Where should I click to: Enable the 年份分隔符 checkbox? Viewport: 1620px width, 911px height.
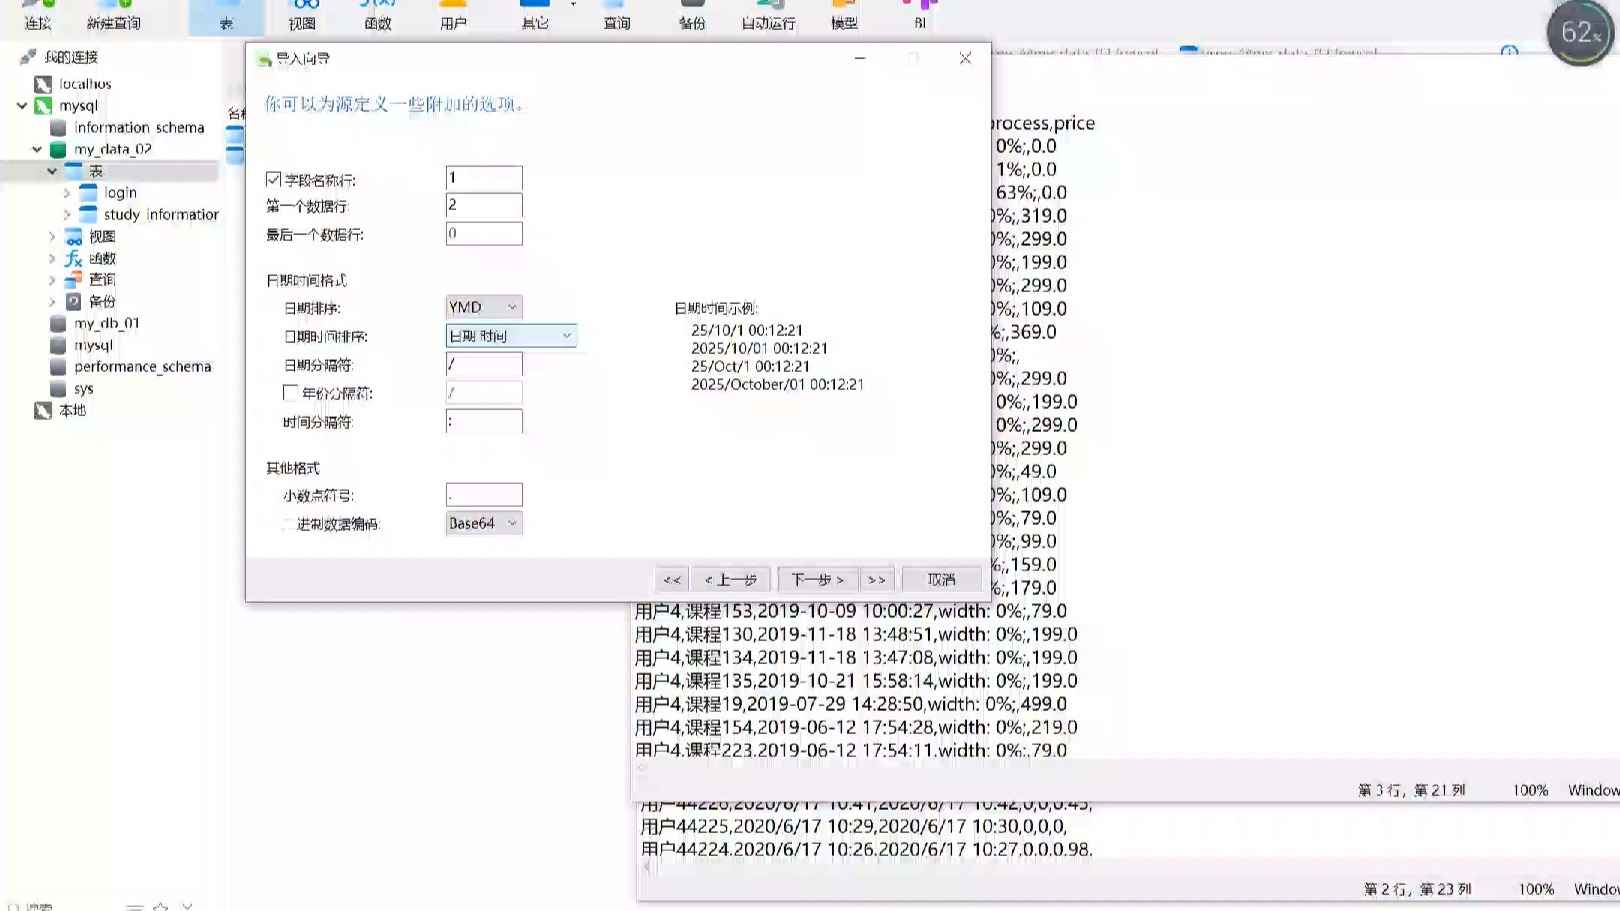coord(290,393)
